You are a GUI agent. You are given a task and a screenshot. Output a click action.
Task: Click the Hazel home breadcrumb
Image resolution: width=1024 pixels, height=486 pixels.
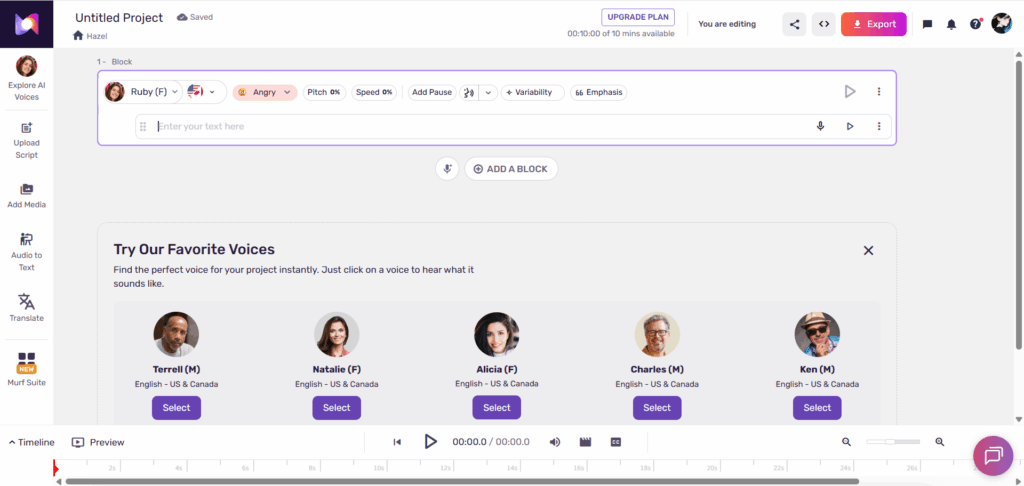(90, 36)
